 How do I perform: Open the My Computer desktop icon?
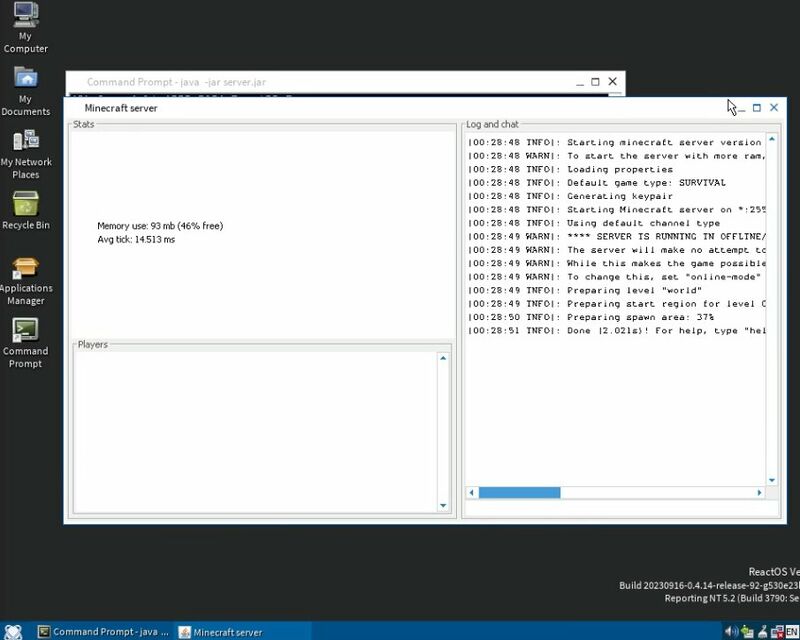coord(26,28)
